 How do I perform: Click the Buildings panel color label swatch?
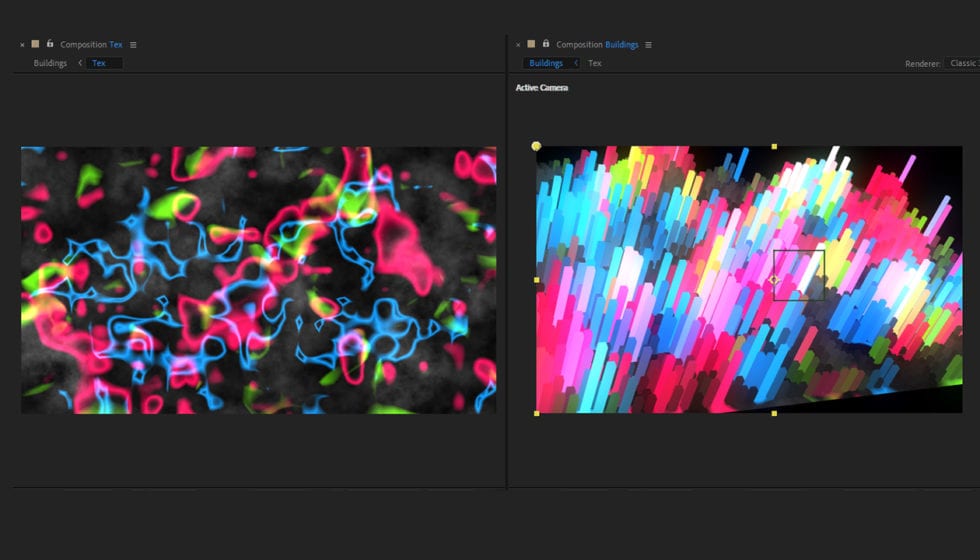pyautogui.click(x=531, y=44)
